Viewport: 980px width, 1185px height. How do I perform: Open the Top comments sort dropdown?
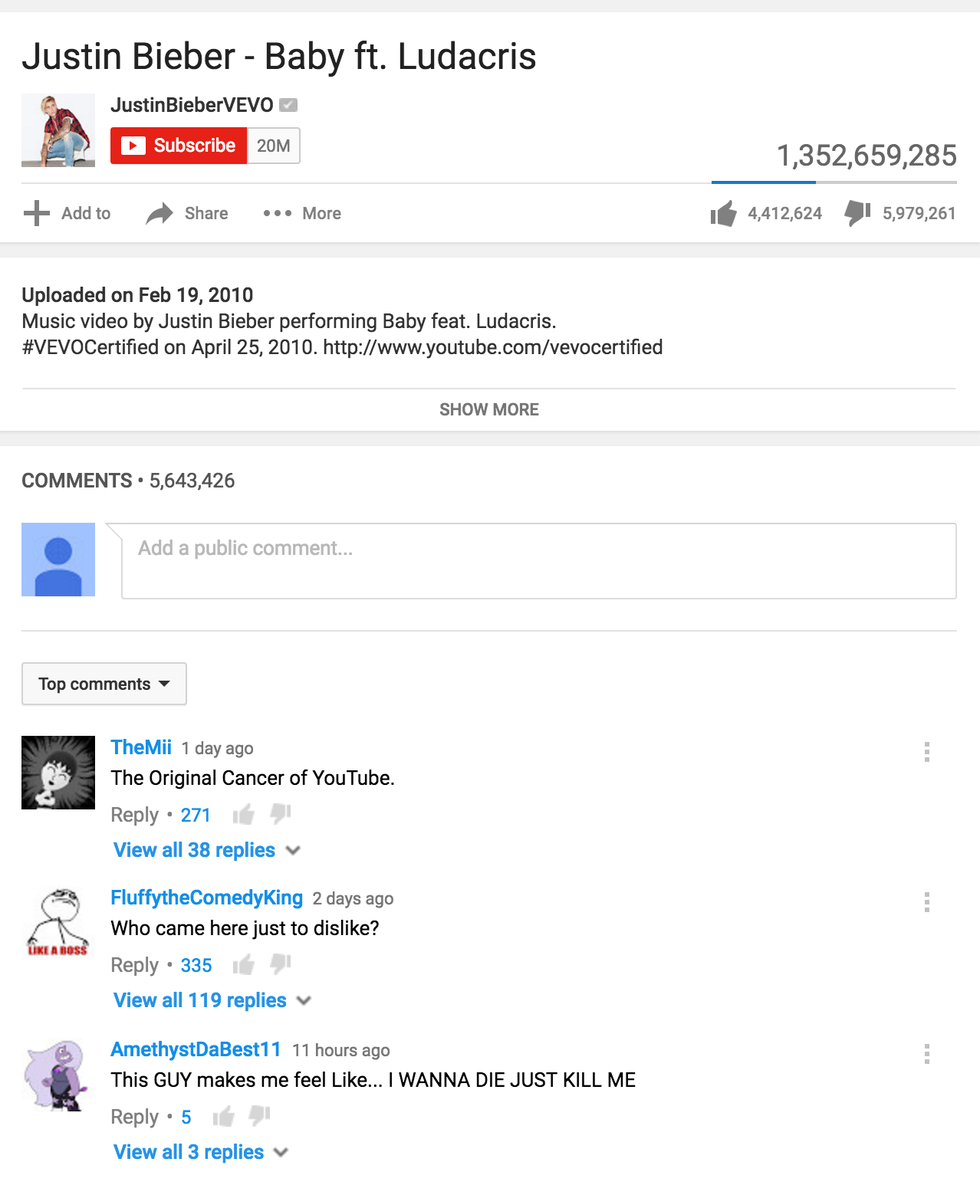104,684
